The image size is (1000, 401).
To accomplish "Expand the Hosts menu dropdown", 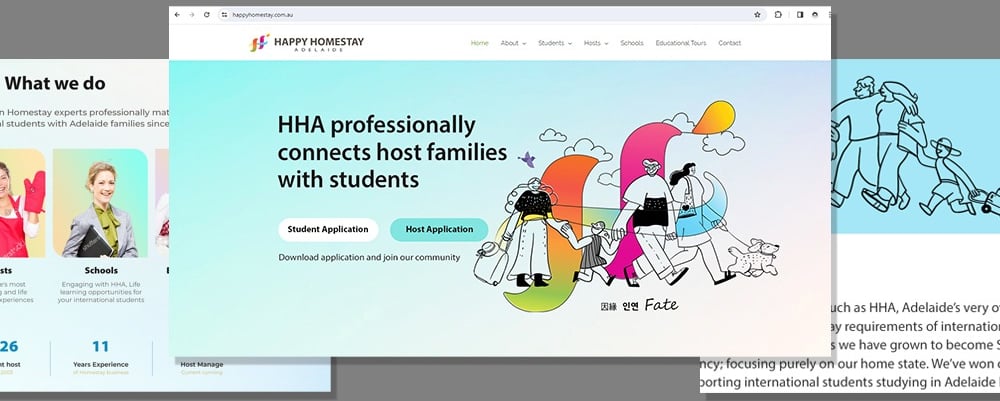I will (x=596, y=43).
